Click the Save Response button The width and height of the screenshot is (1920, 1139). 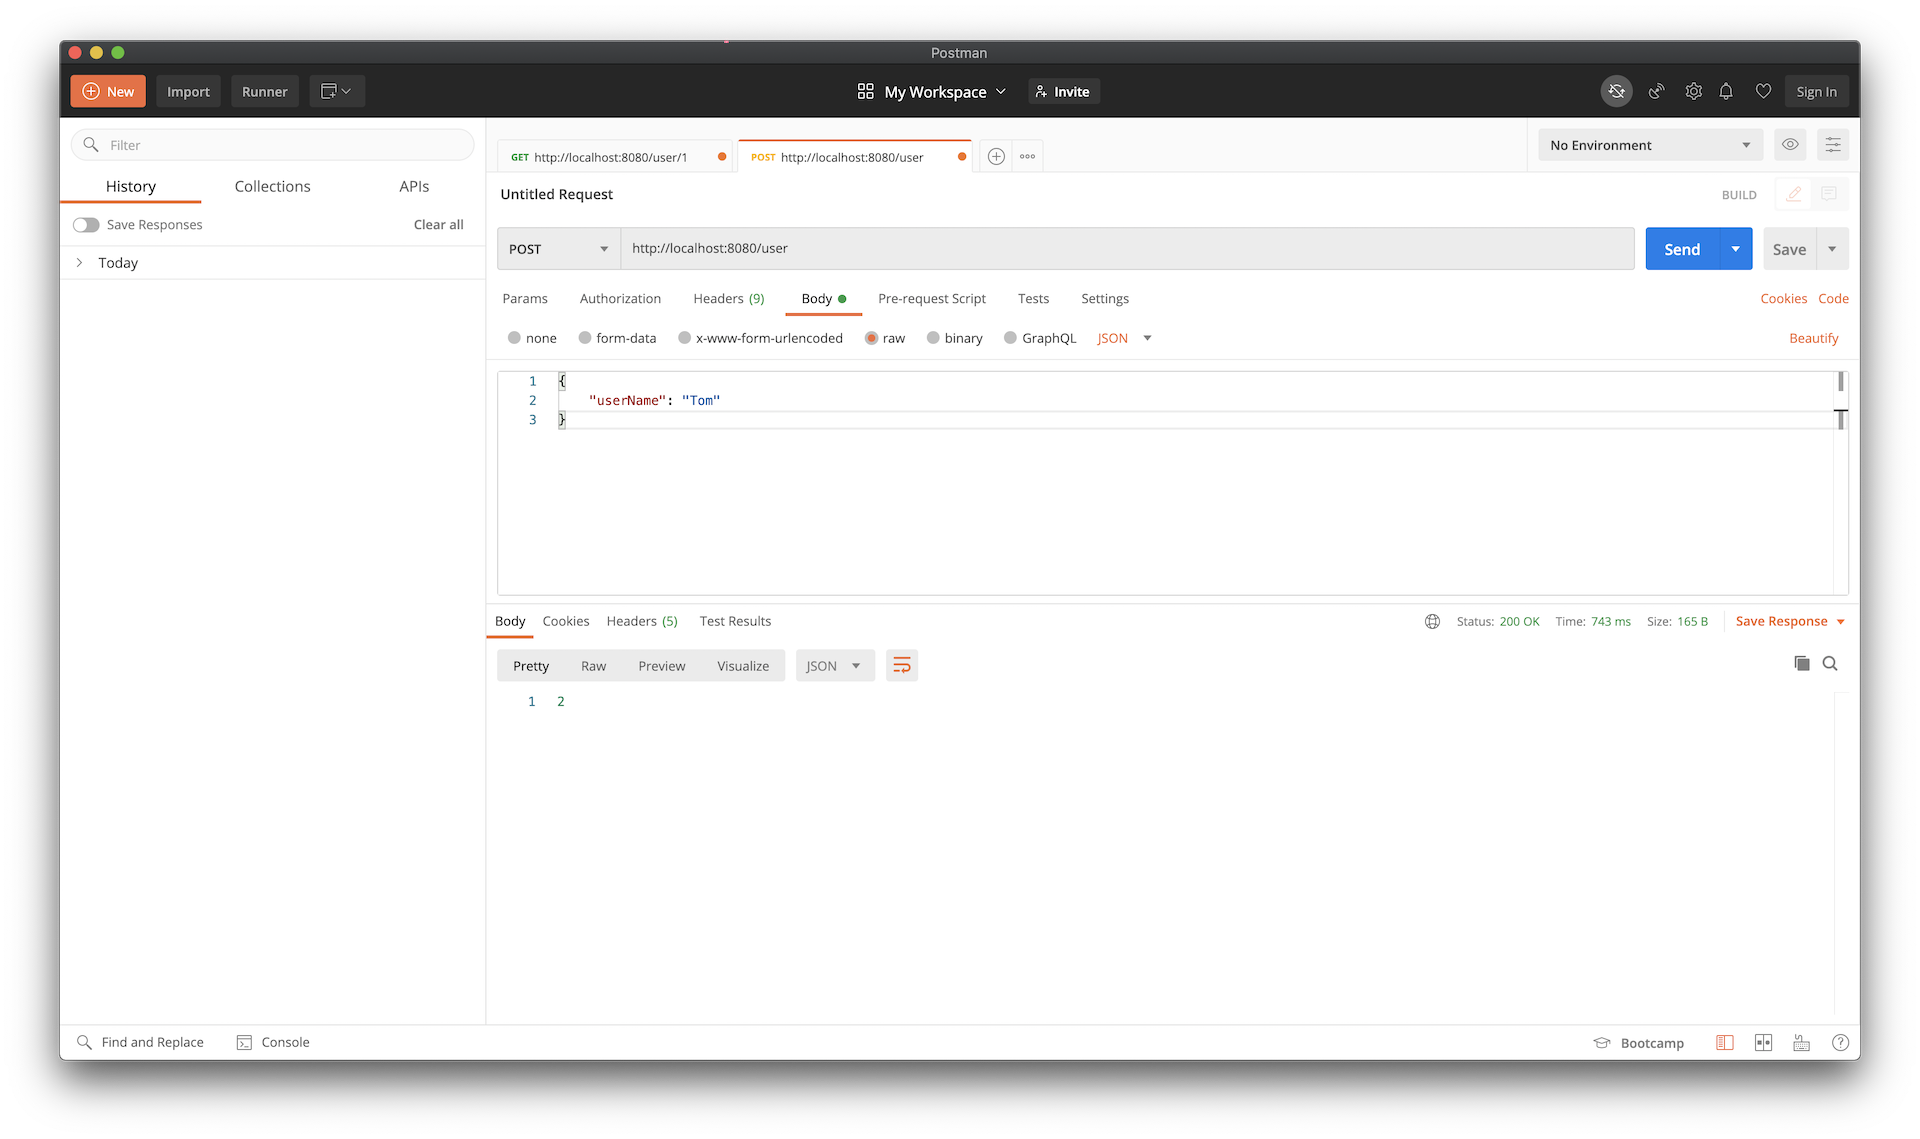click(x=1782, y=621)
